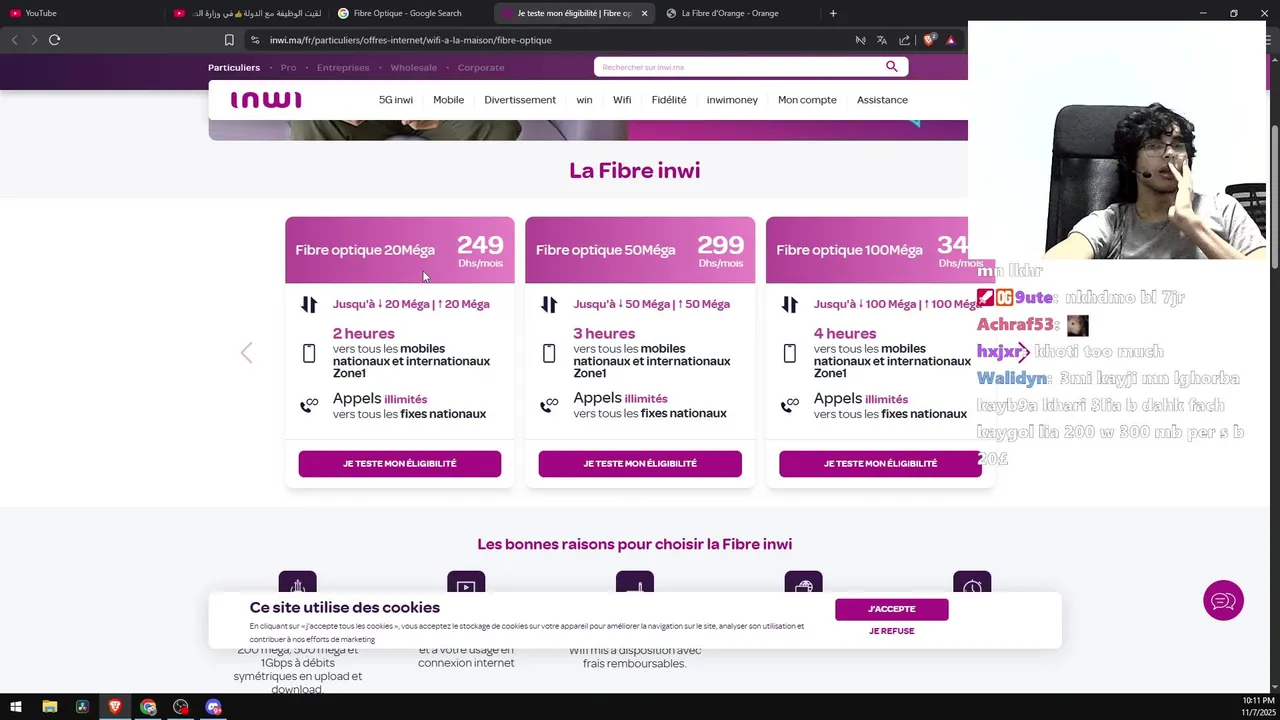Click the Fibre optique 20Méga card header
This screenshot has height=720, width=1280.
pyautogui.click(x=400, y=250)
